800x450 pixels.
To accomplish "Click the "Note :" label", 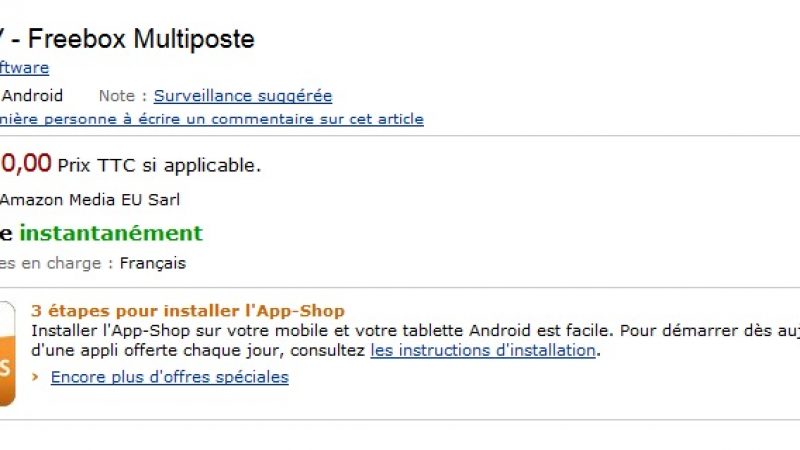I will click(x=122, y=96).
